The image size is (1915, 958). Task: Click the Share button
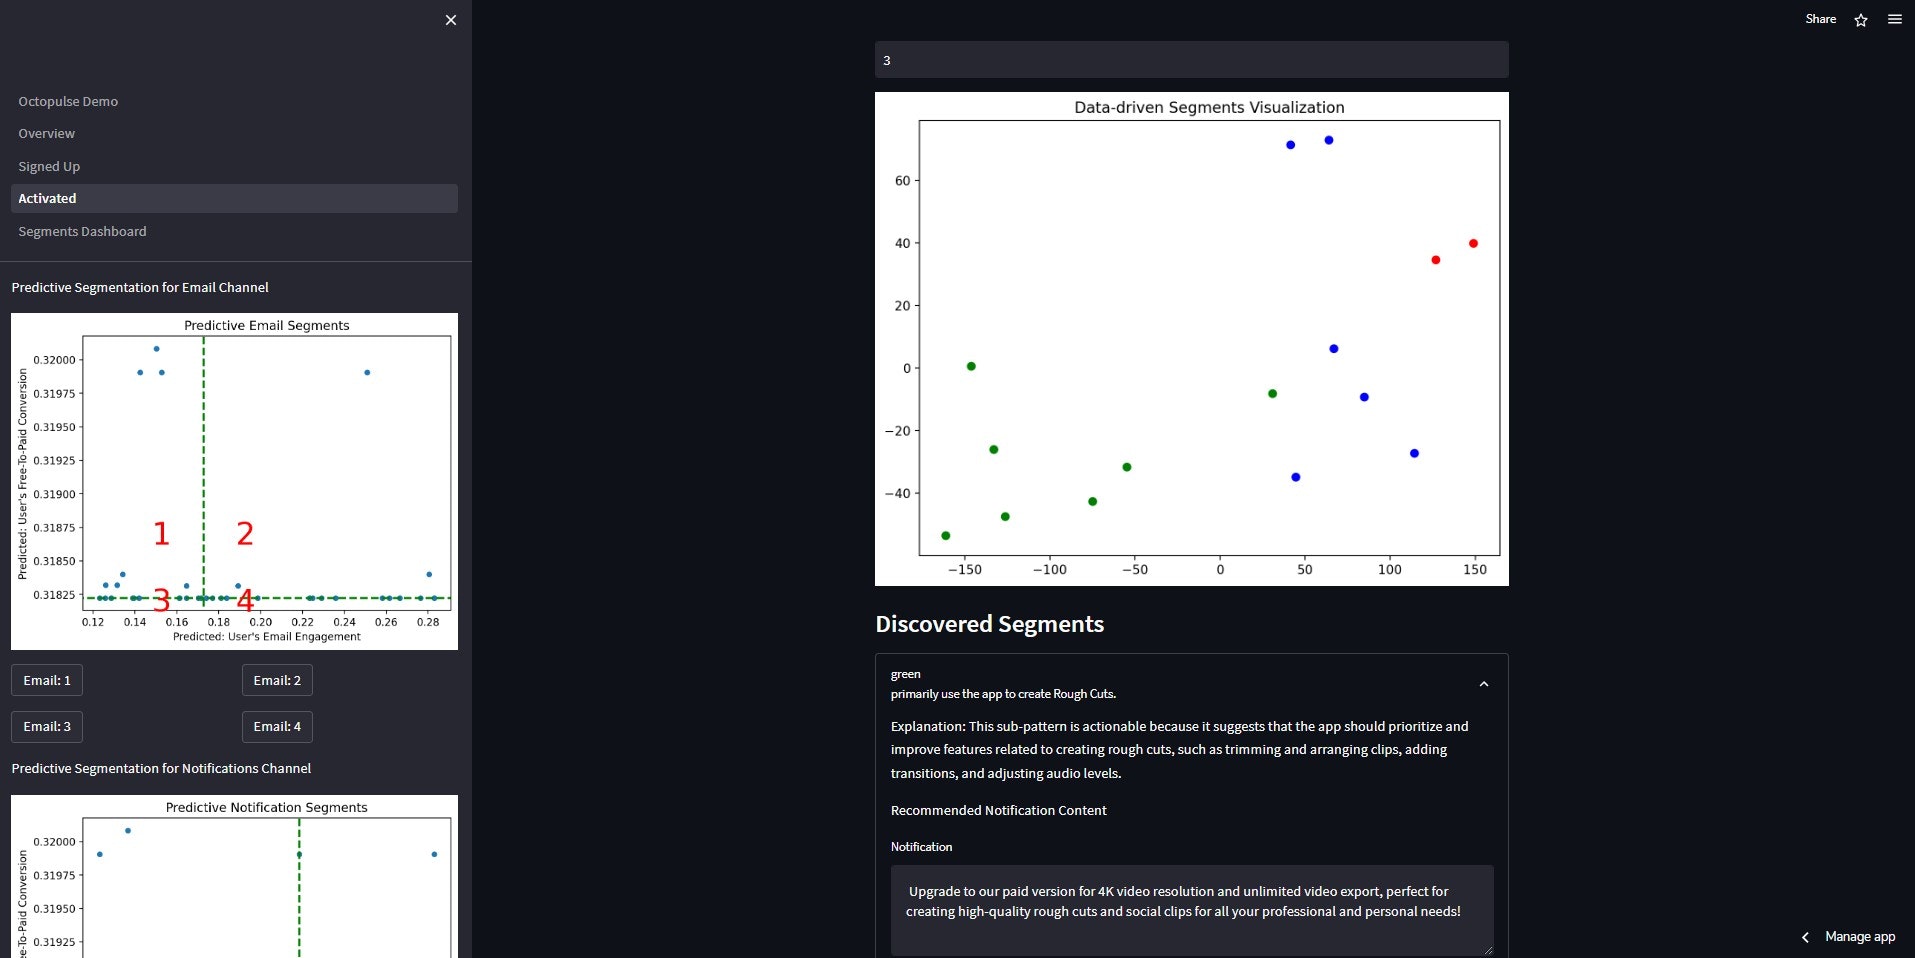point(1820,19)
